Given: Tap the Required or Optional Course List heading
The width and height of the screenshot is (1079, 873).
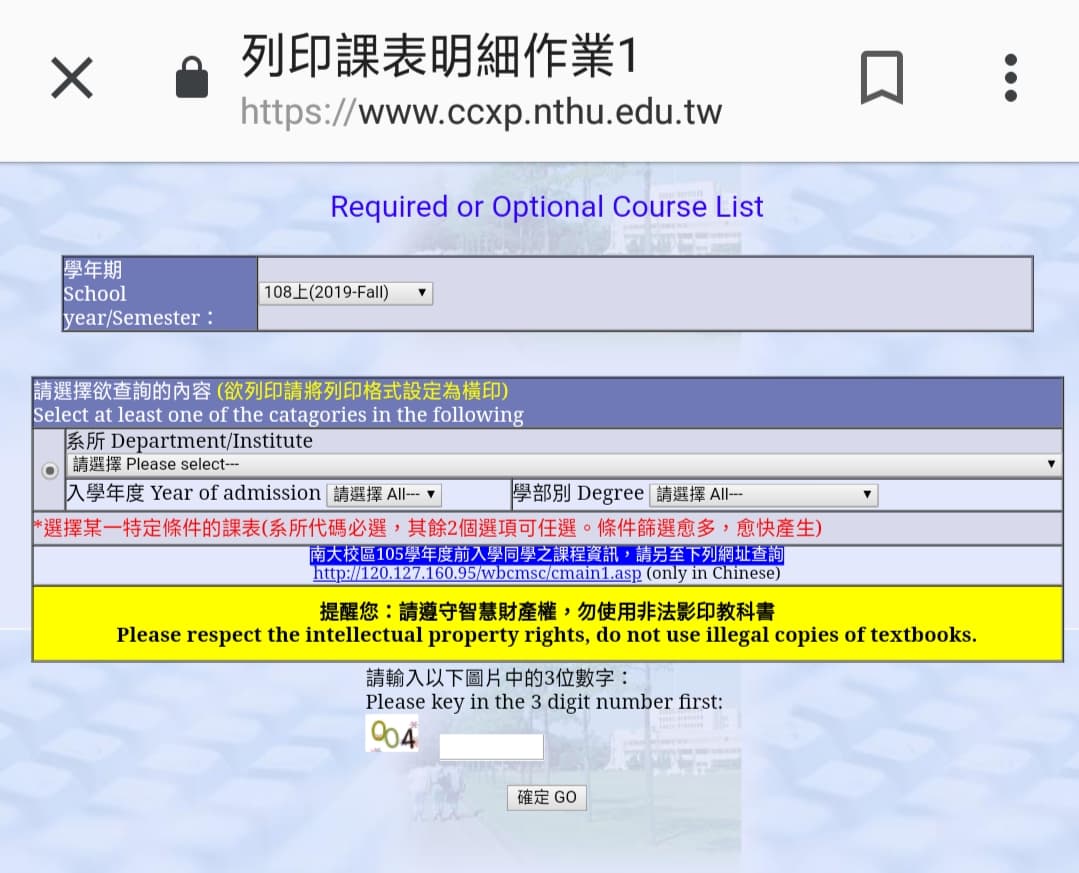Looking at the screenshot, I should point(547,206).
